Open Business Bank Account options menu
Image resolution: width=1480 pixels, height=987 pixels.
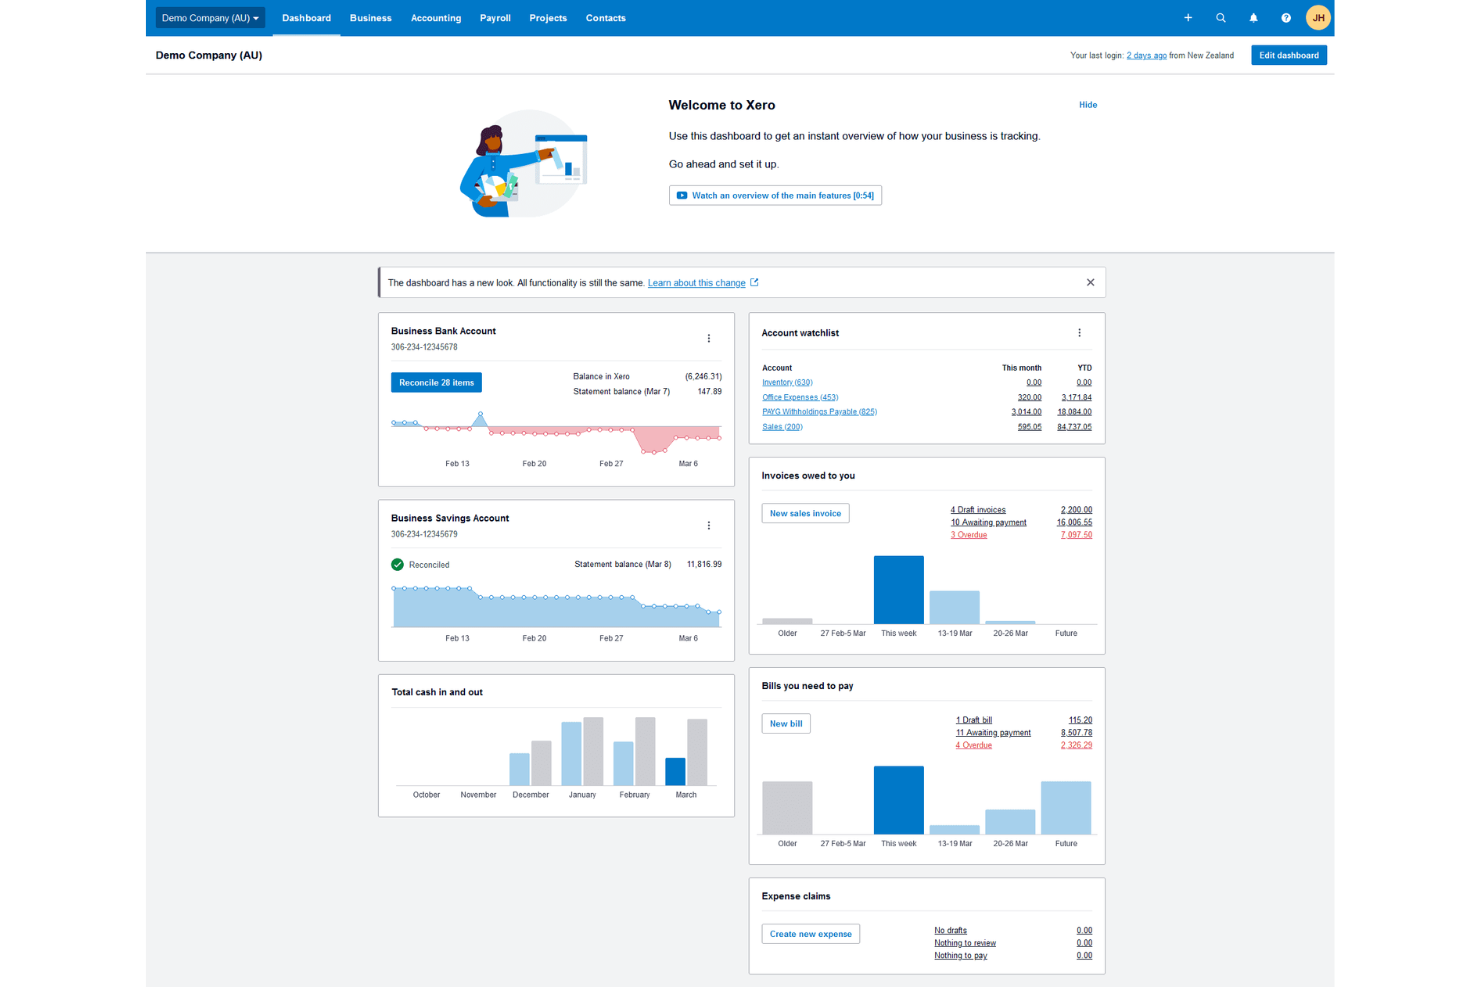click(709, 339)
